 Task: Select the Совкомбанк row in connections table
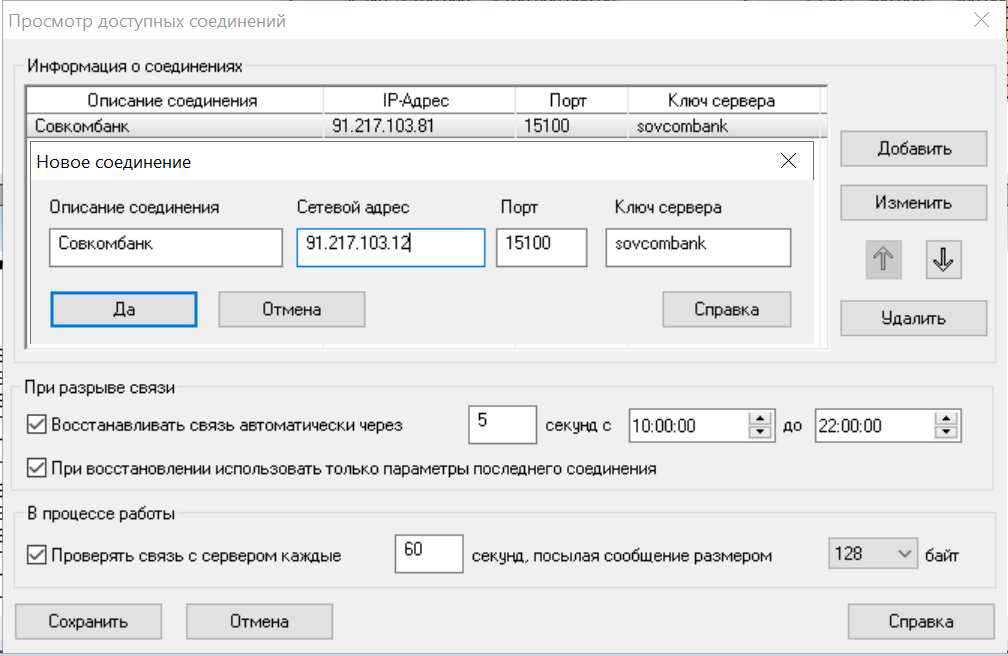175,127
